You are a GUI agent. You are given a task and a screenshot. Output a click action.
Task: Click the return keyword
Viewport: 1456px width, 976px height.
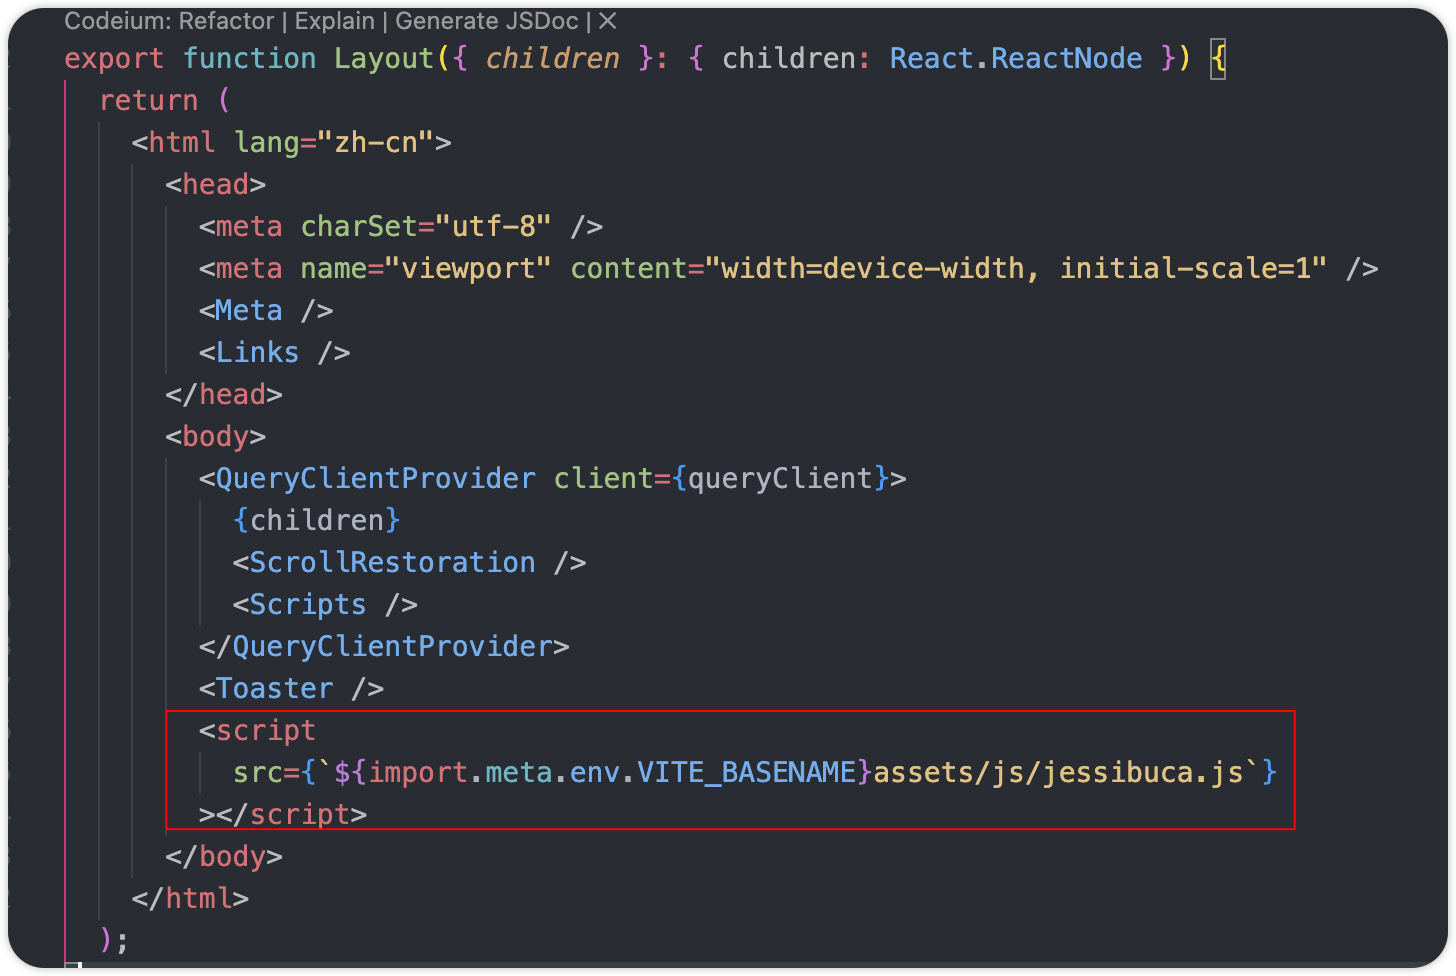pos(148,101)
